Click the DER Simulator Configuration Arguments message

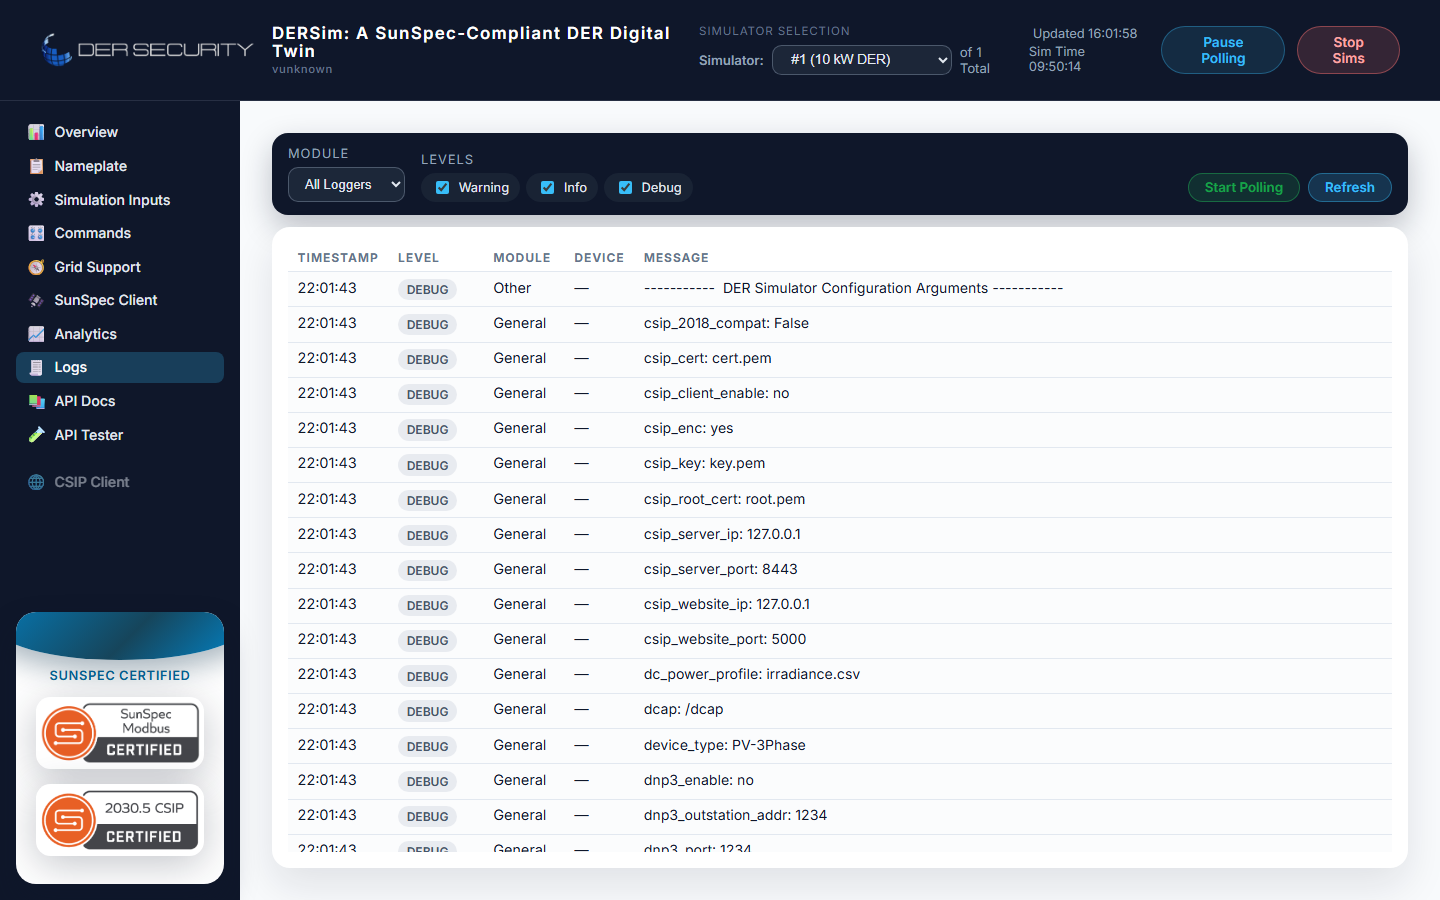pyautogui.click(x=853, y=288)
